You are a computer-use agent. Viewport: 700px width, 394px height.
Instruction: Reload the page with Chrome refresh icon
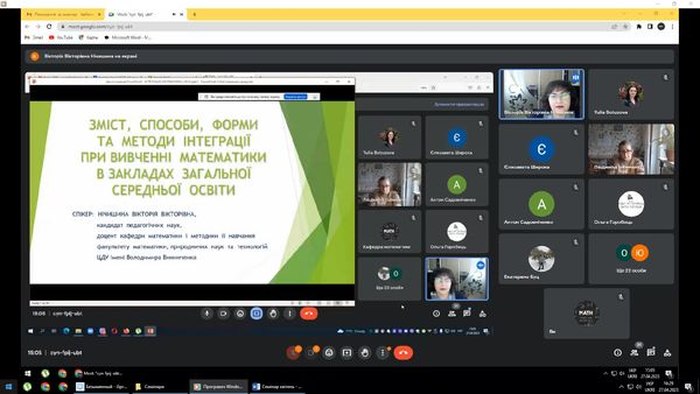pyautogui.click(x=49, y=27)
